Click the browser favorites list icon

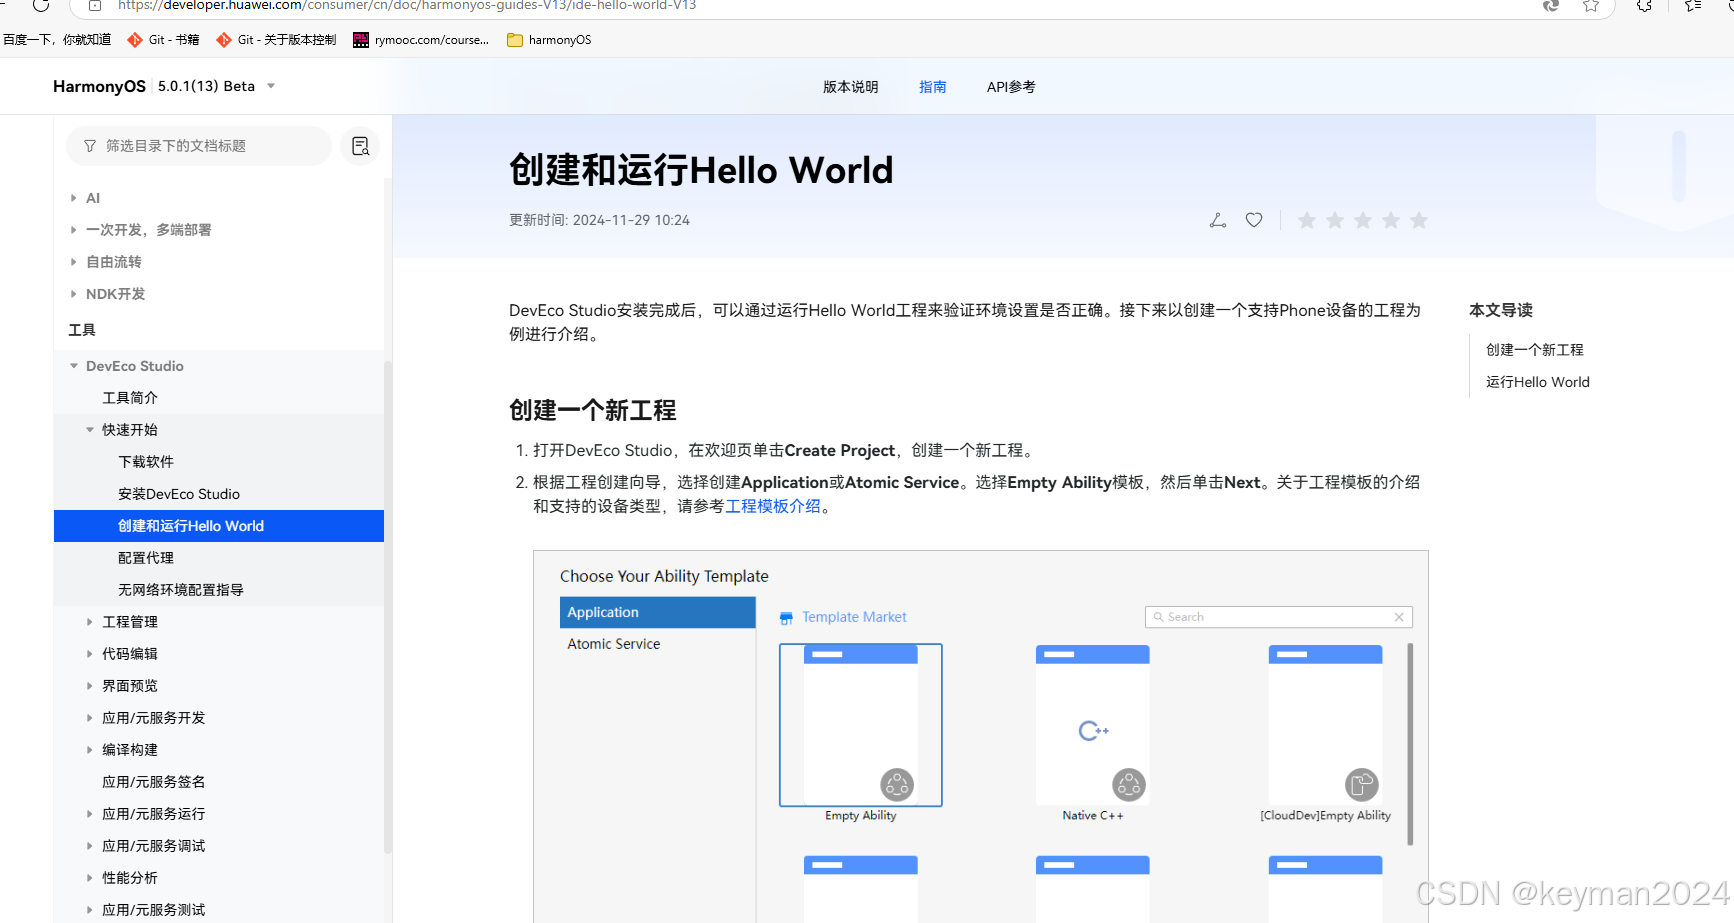coord(1692,6)
